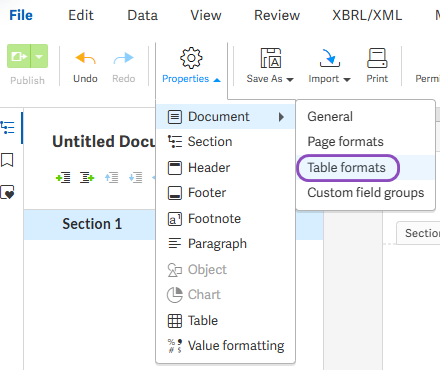Click the Undo arrow icon
440x370 pixels.
click(85, 58)
